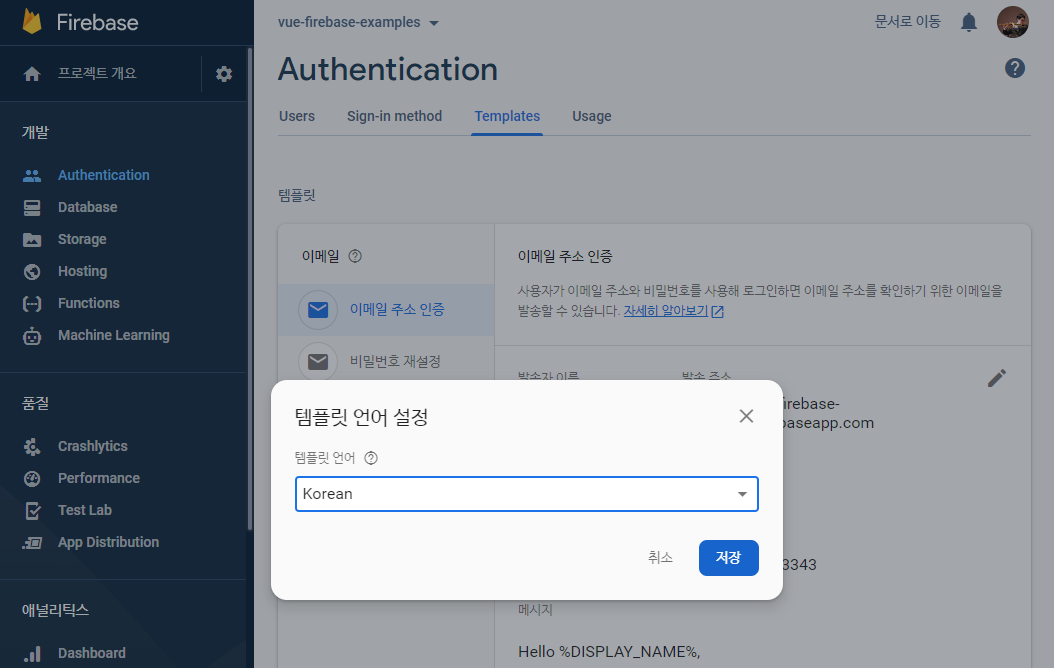The image size is (1054, 668).
Task: Expand vue-firebase-examples project selector
Action: [x=358, y=22]
